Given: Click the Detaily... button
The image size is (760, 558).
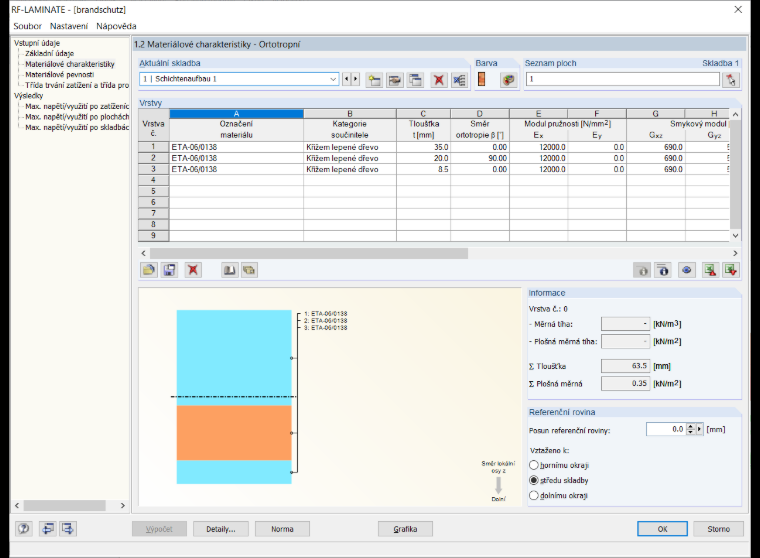Looking at the screenshot, I should pyautogui.click(x=221, y=529).
